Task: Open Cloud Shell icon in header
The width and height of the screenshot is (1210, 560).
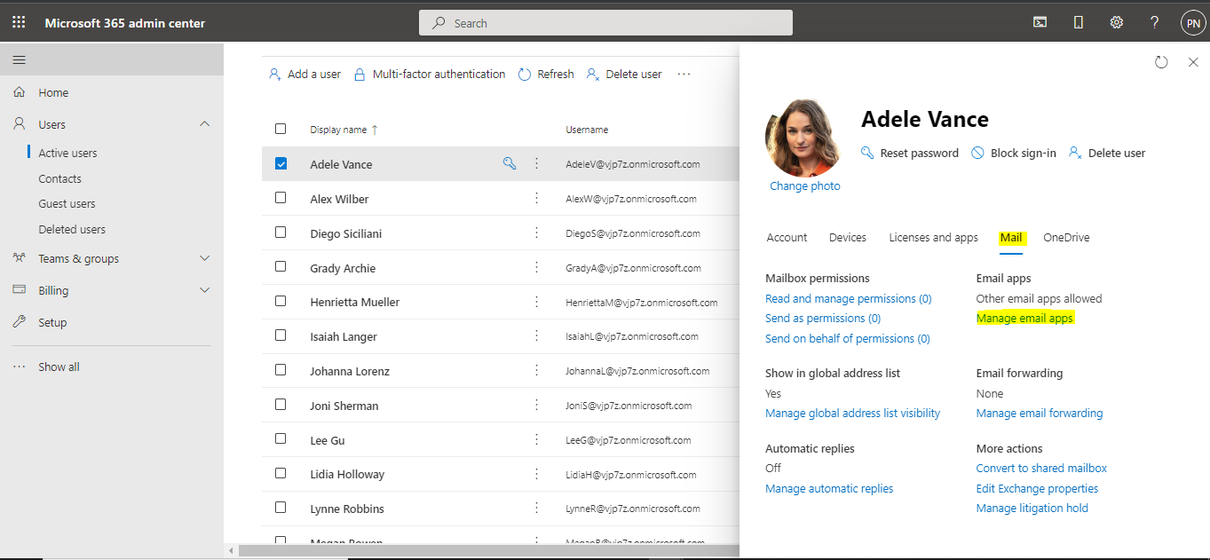Action: click(1040, 22)
